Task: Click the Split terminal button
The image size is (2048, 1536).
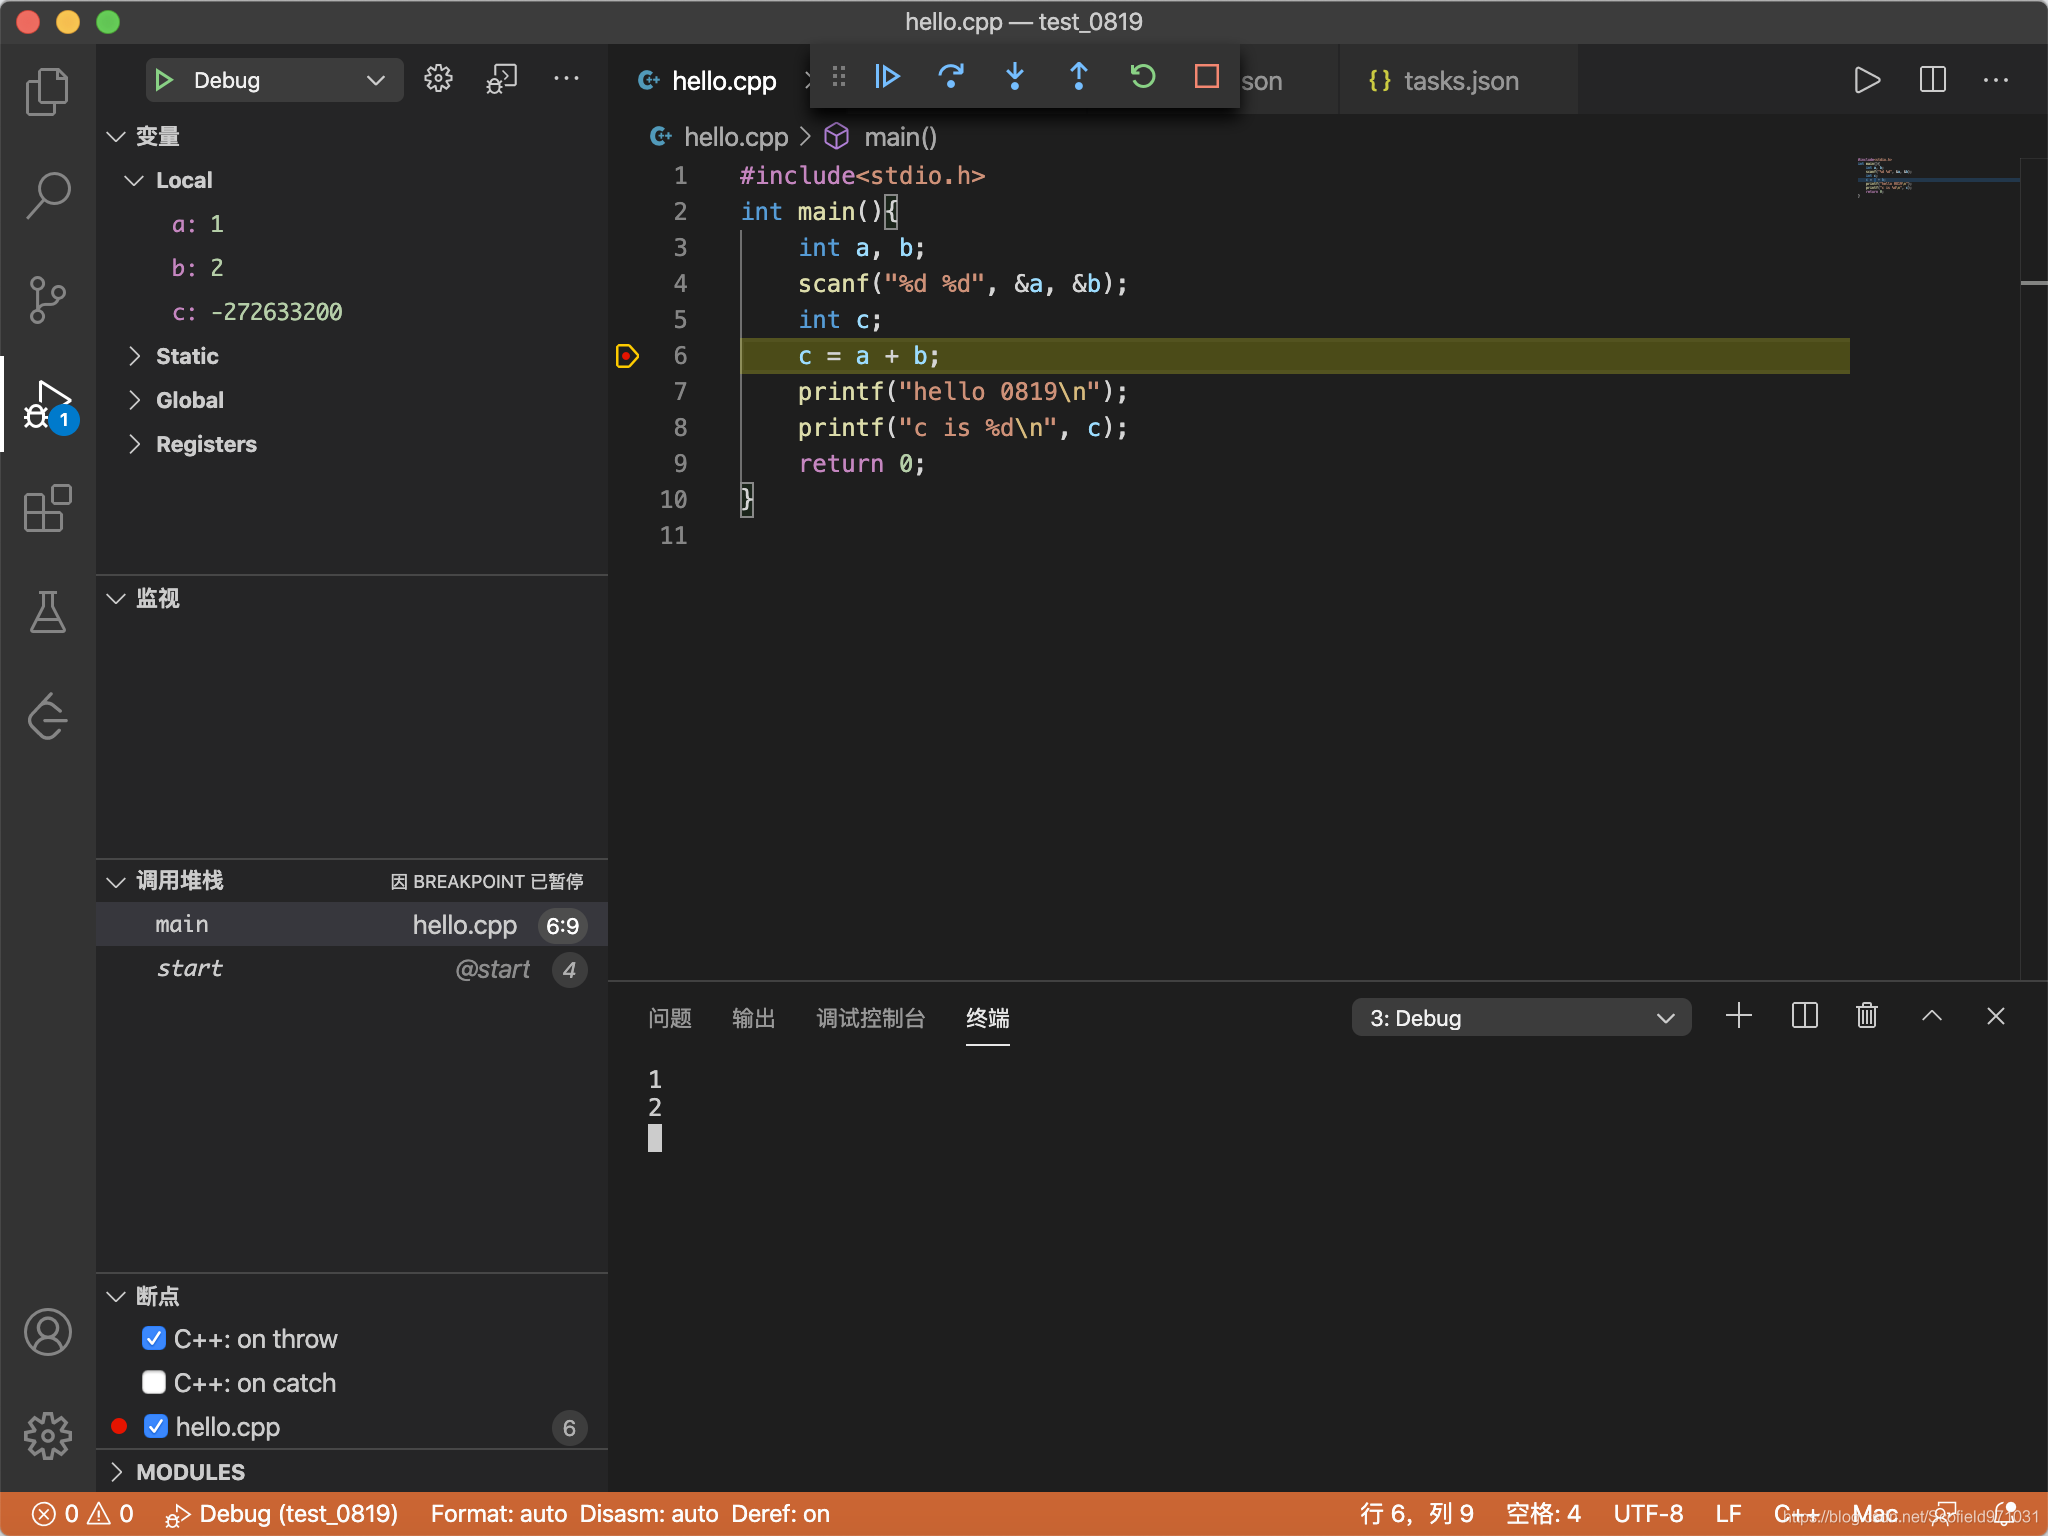Action: pyautogui.click(x=1803, y=1016)
